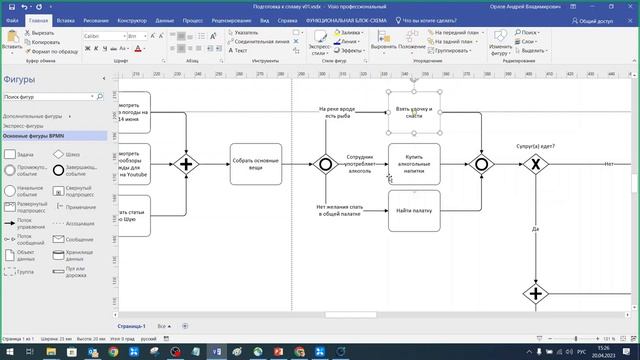Select the Свернутый подпроцесс stencil shape
This screenshot has height=360, width=640.
[73, 191]
